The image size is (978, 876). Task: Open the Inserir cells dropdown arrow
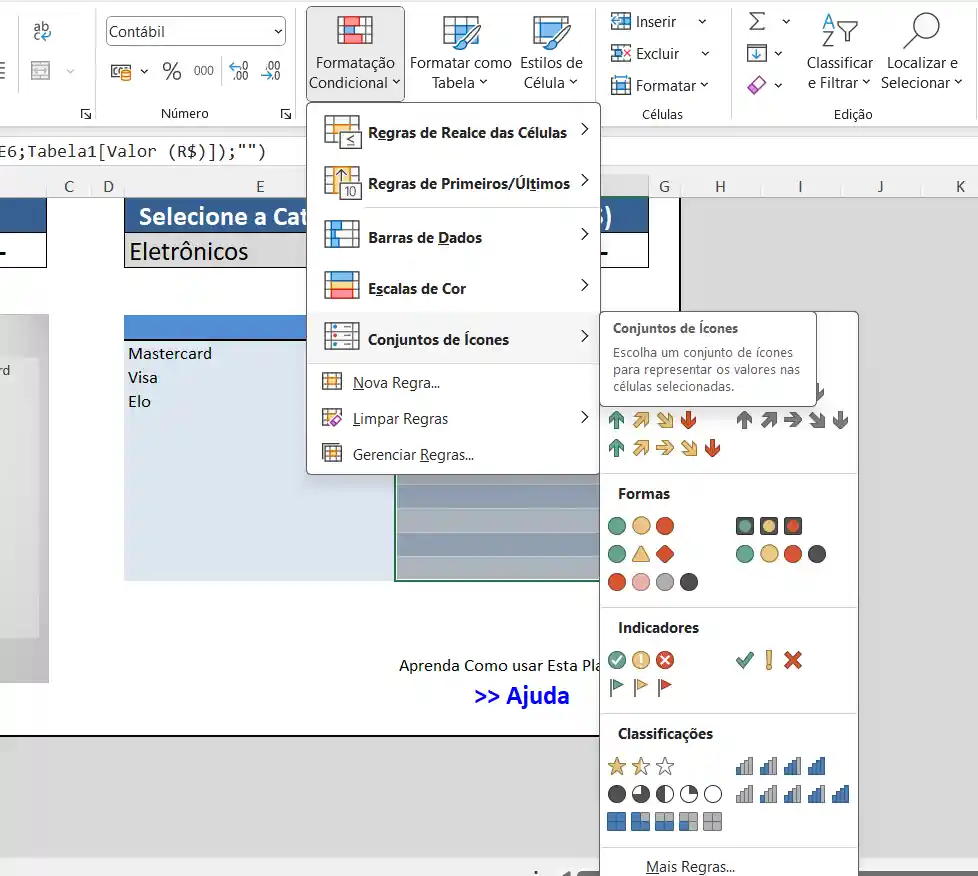click(x=702, y=22)
